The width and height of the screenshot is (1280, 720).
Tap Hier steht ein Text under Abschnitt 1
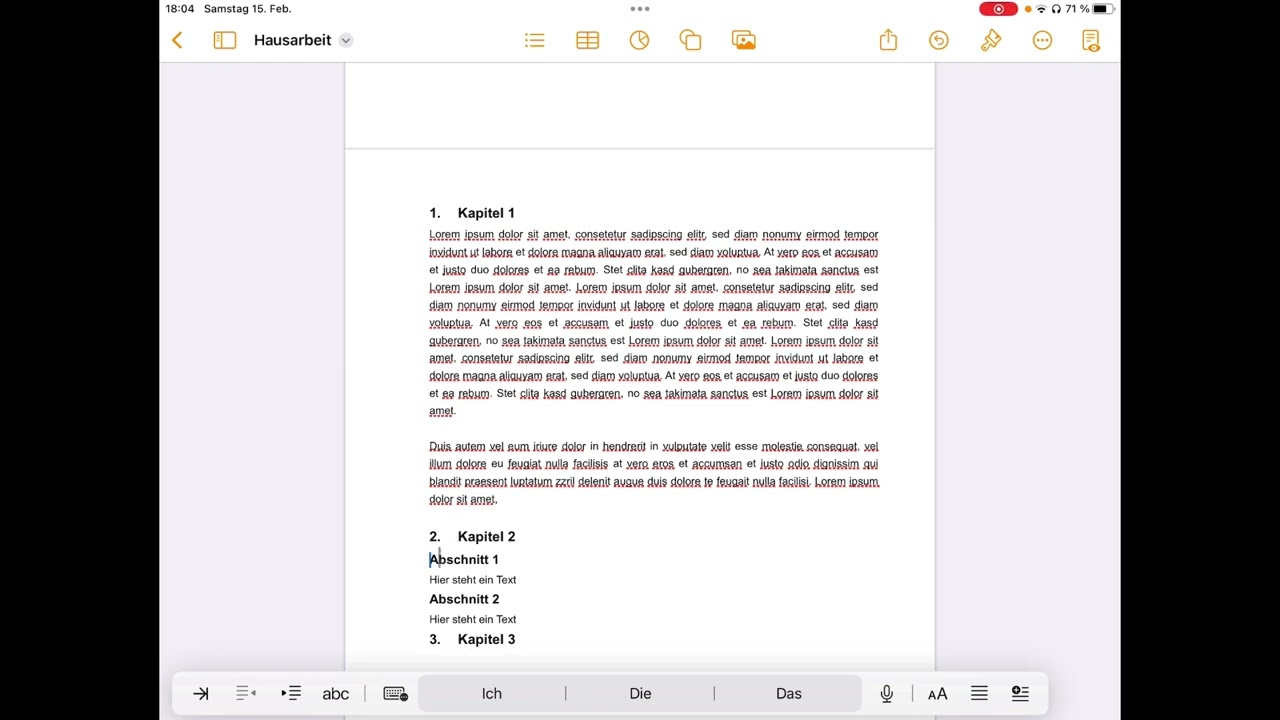click(473, 580)
